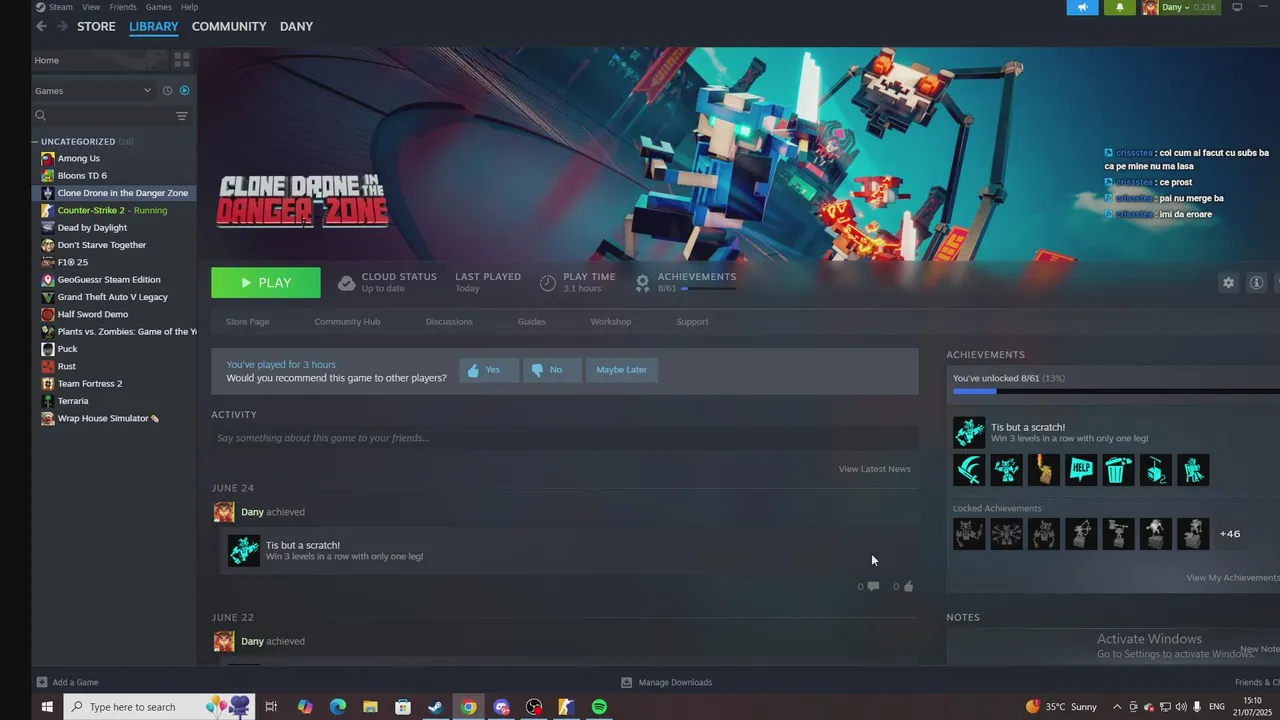
Task: Open Spotify from the taskbar
Action: pos(599,707)
